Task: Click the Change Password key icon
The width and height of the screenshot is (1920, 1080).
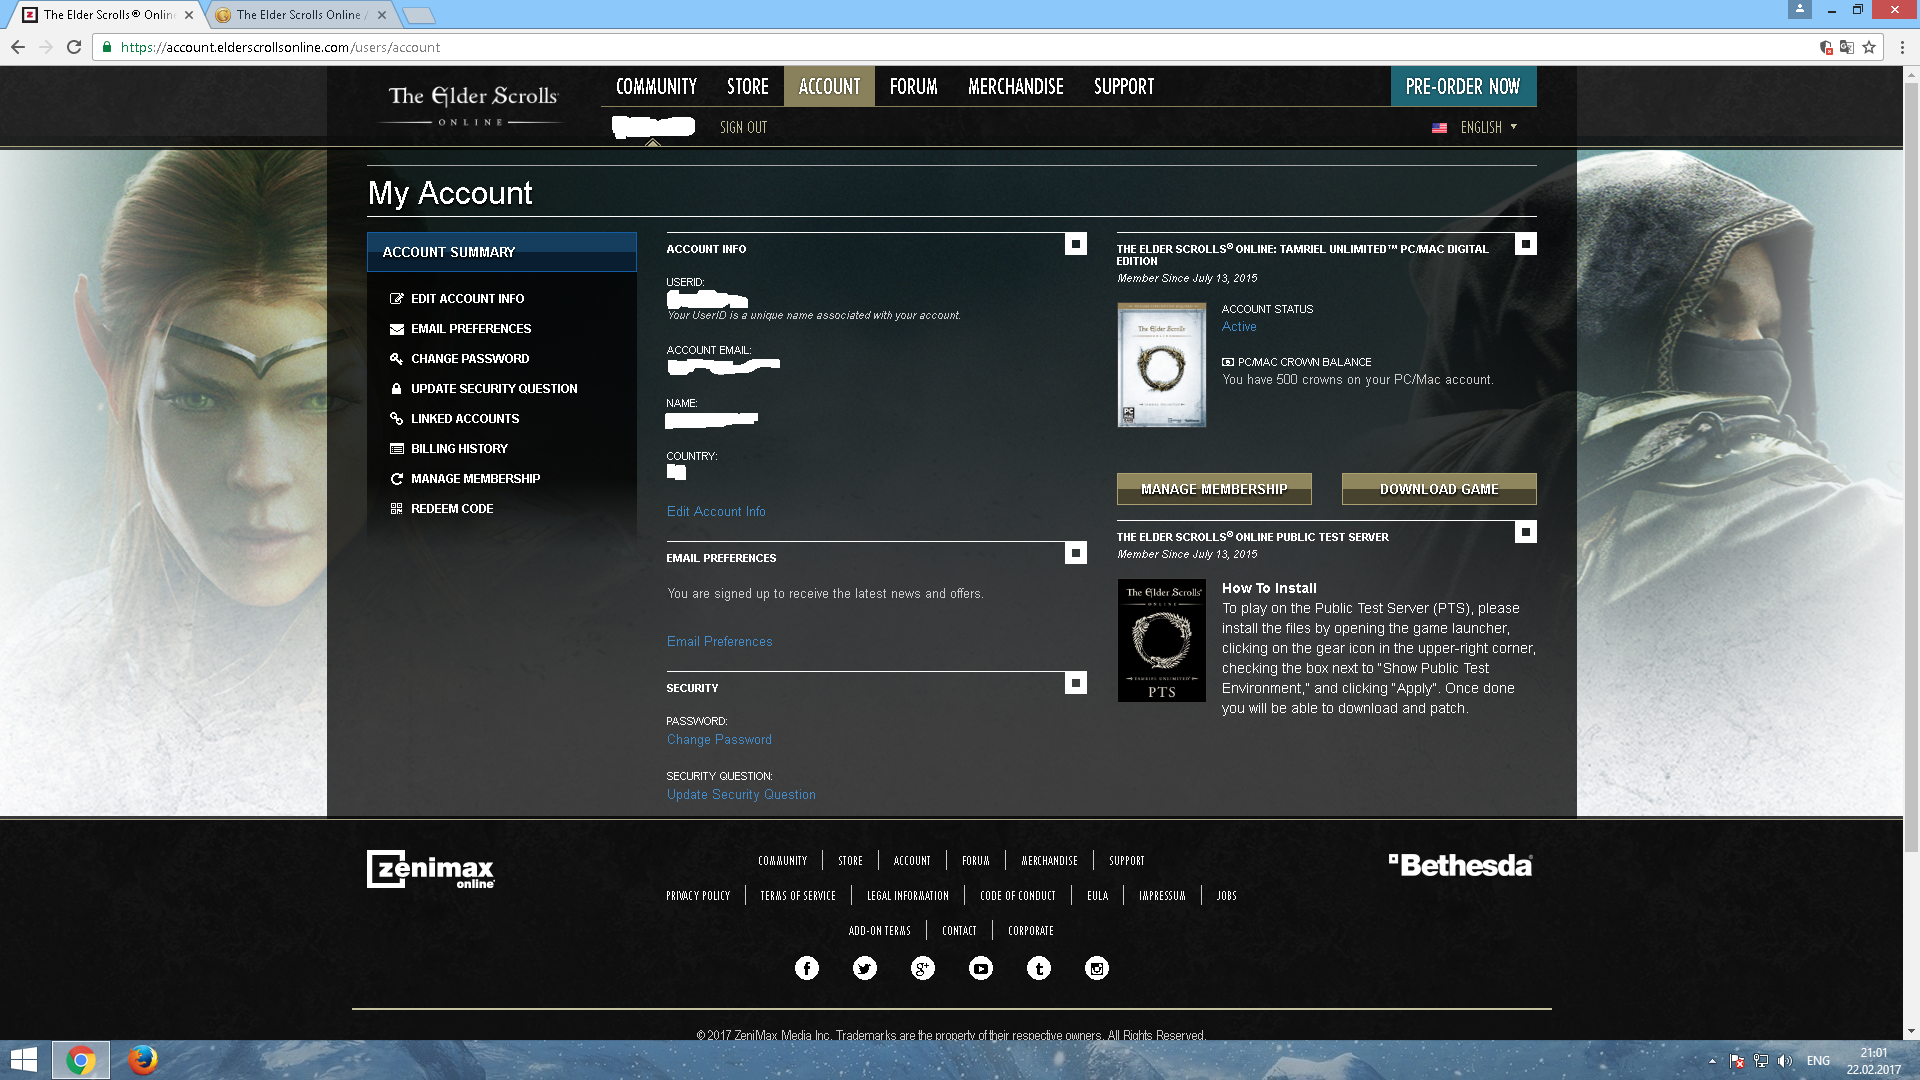Action: (397, 359)
